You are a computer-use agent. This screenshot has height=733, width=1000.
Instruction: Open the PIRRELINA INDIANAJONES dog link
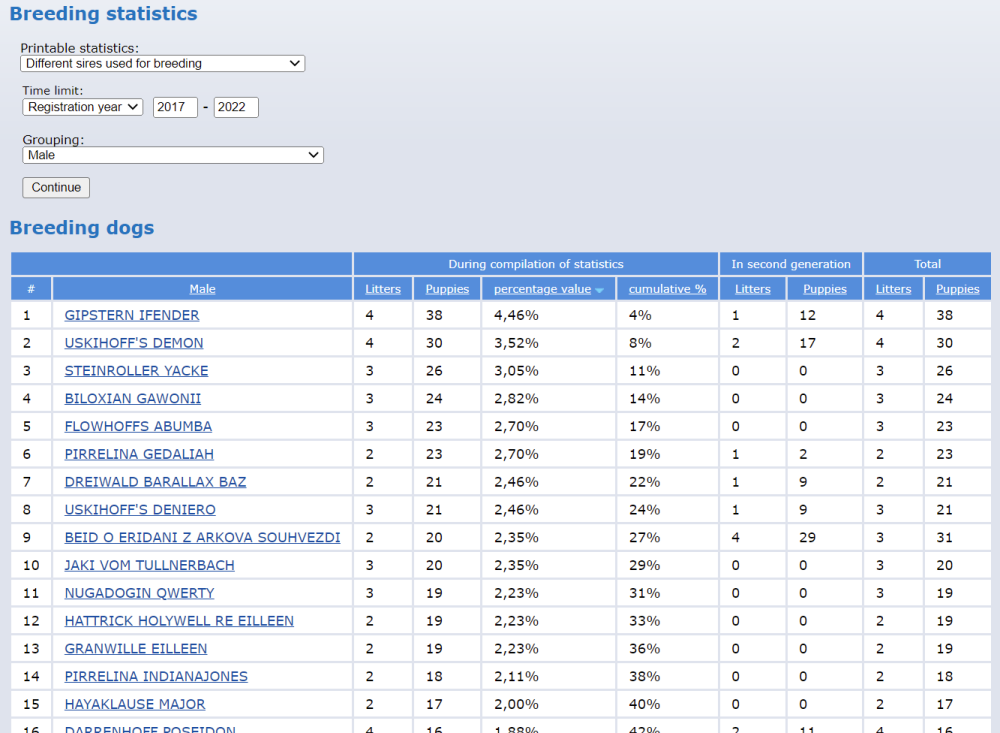pyautogui.click(x=156, y=677)
